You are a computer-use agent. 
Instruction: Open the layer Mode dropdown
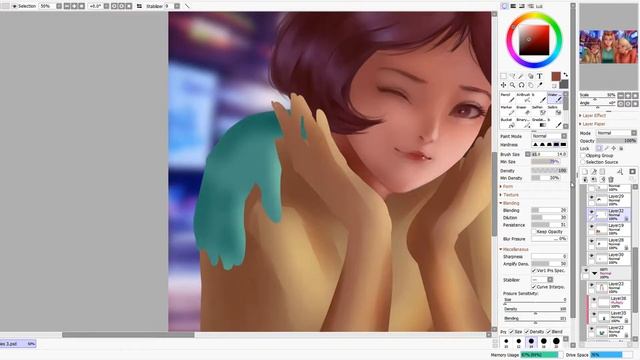click(616, 133)
